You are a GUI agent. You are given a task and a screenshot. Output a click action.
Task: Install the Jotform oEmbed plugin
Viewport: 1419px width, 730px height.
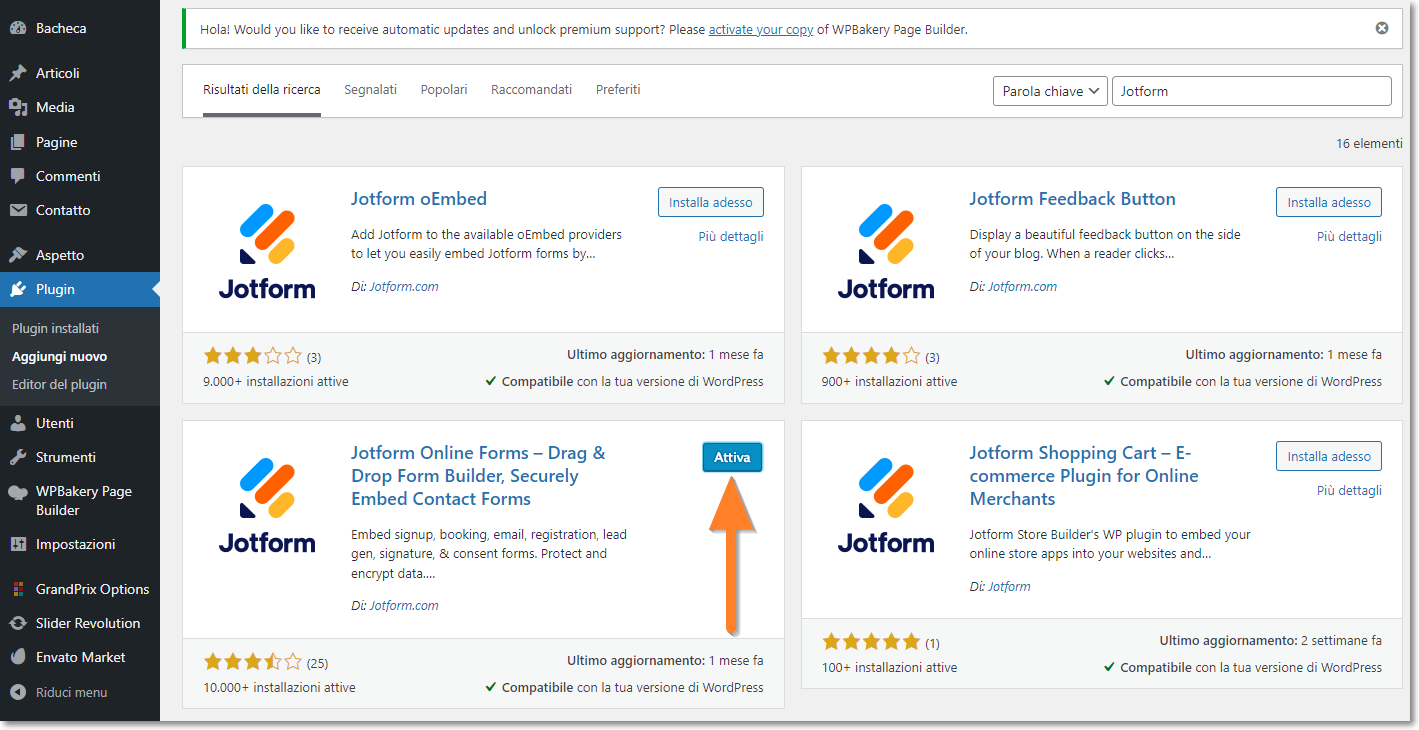coord(710,202)
